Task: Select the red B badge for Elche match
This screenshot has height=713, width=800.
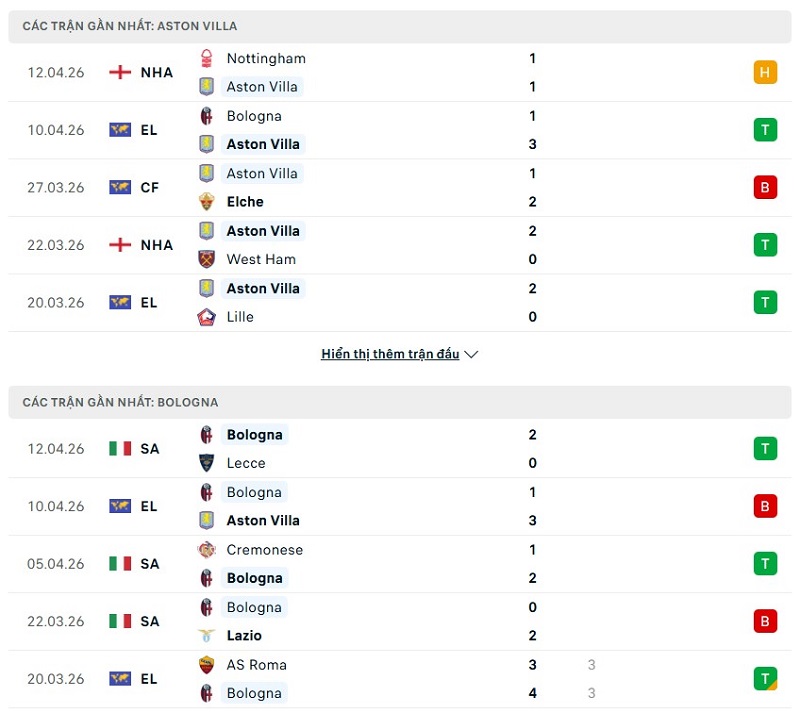Action: click(x=765, y=186)
